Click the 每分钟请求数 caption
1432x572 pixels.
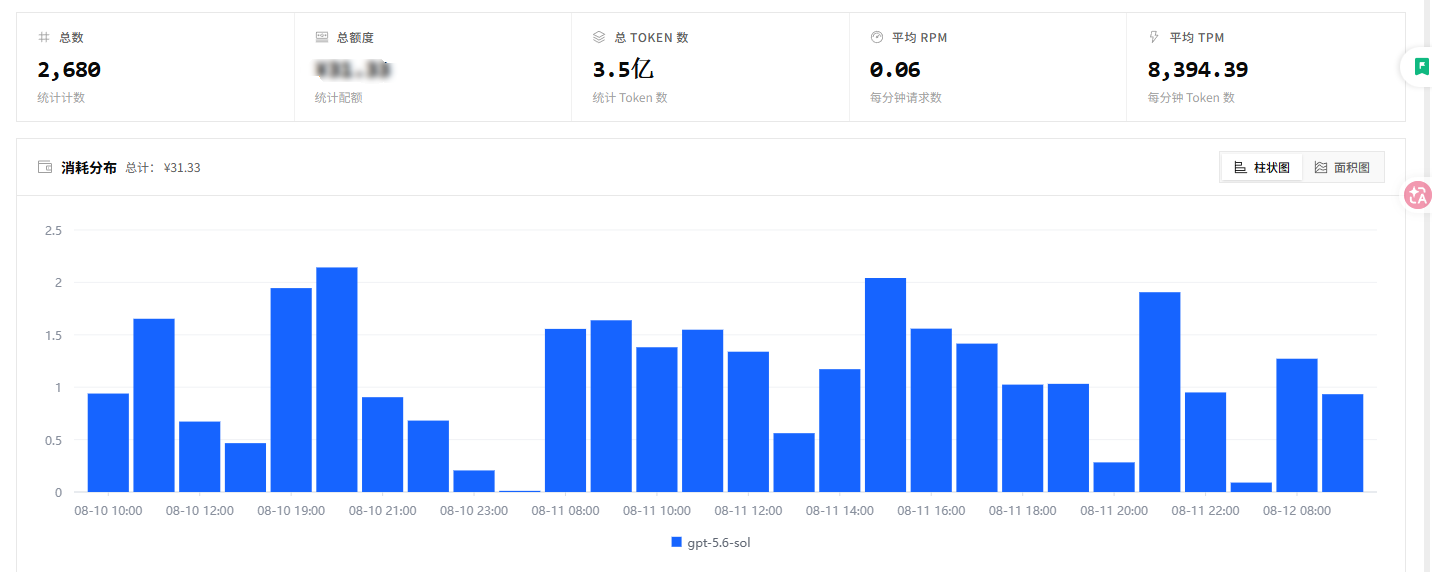tap(906, 98)
